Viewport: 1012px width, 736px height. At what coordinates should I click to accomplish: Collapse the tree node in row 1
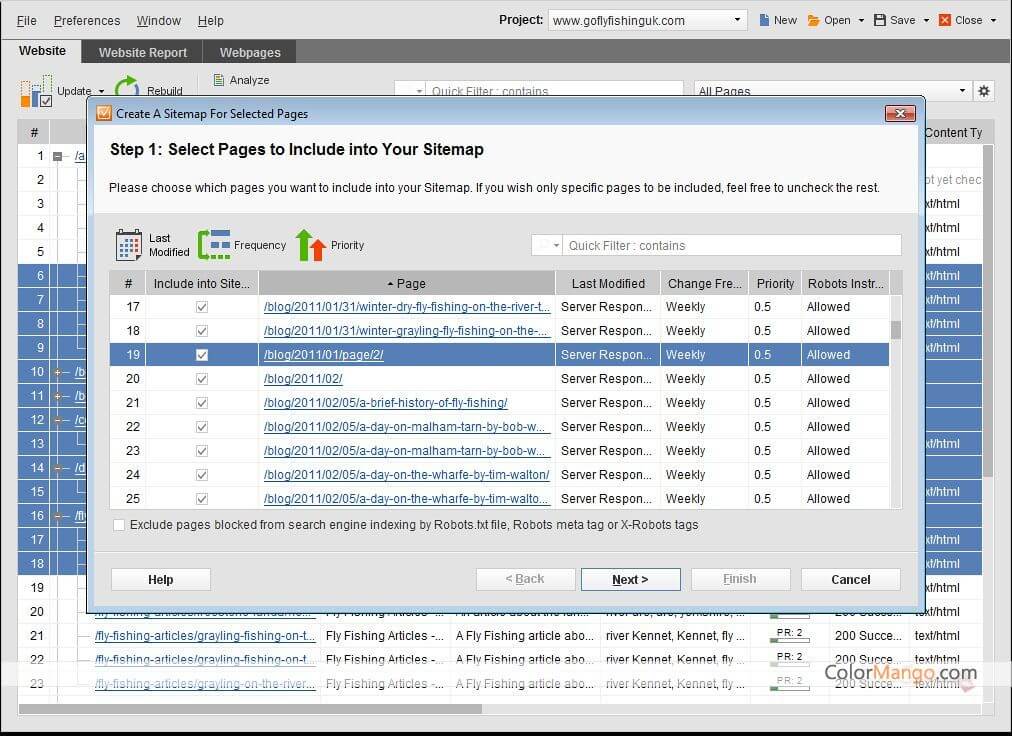[57, 156]
